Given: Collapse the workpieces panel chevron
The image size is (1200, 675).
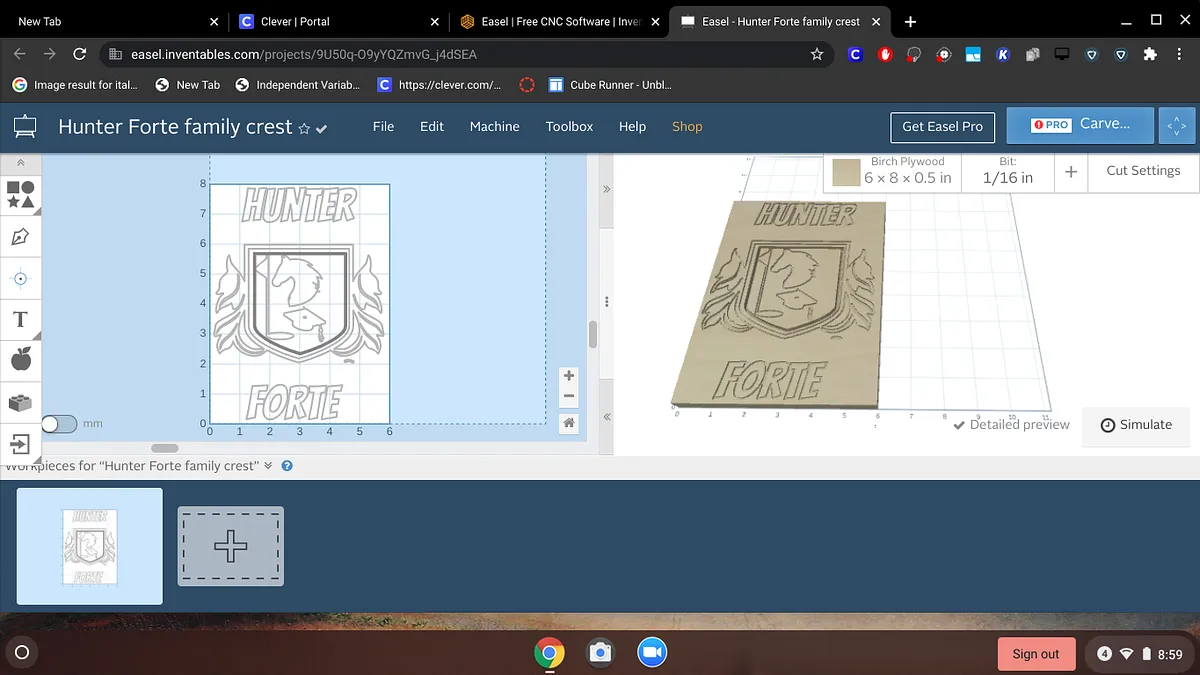Looking at the screenshot, I should tap(268, 466).
